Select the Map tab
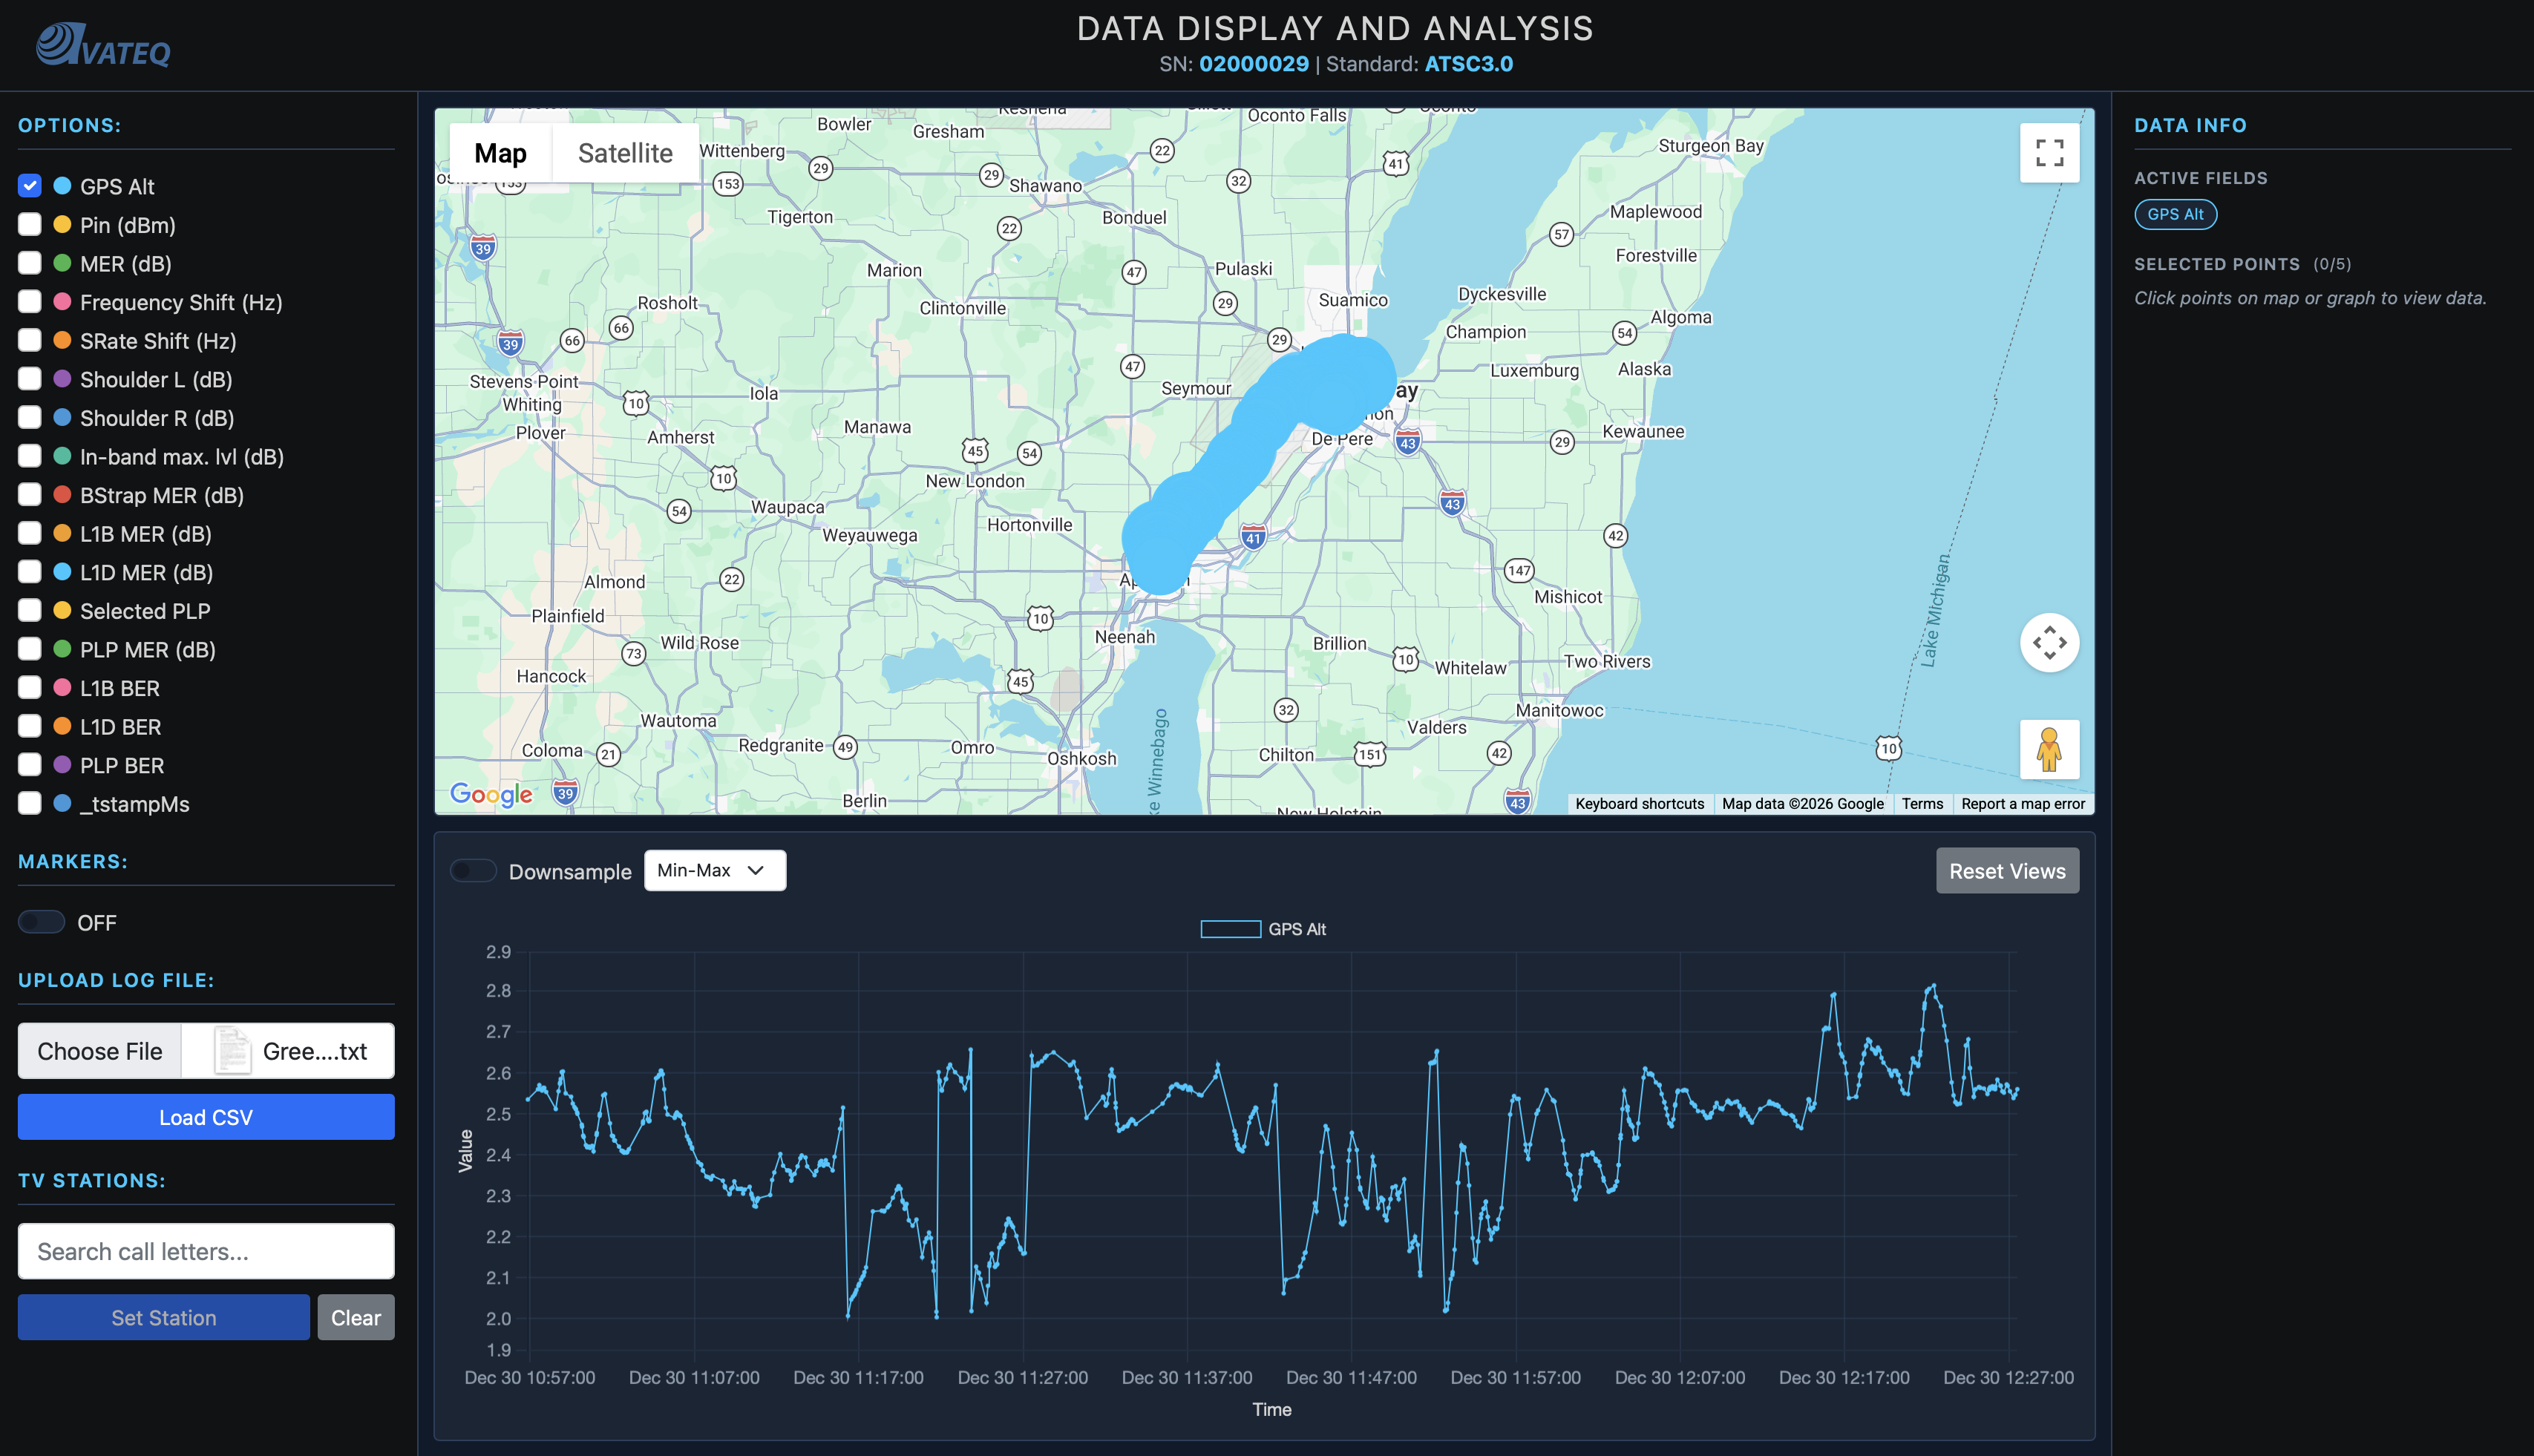Image resolution: width=2534 pixels, height=1456 pixels. click(x=500, y=152)
